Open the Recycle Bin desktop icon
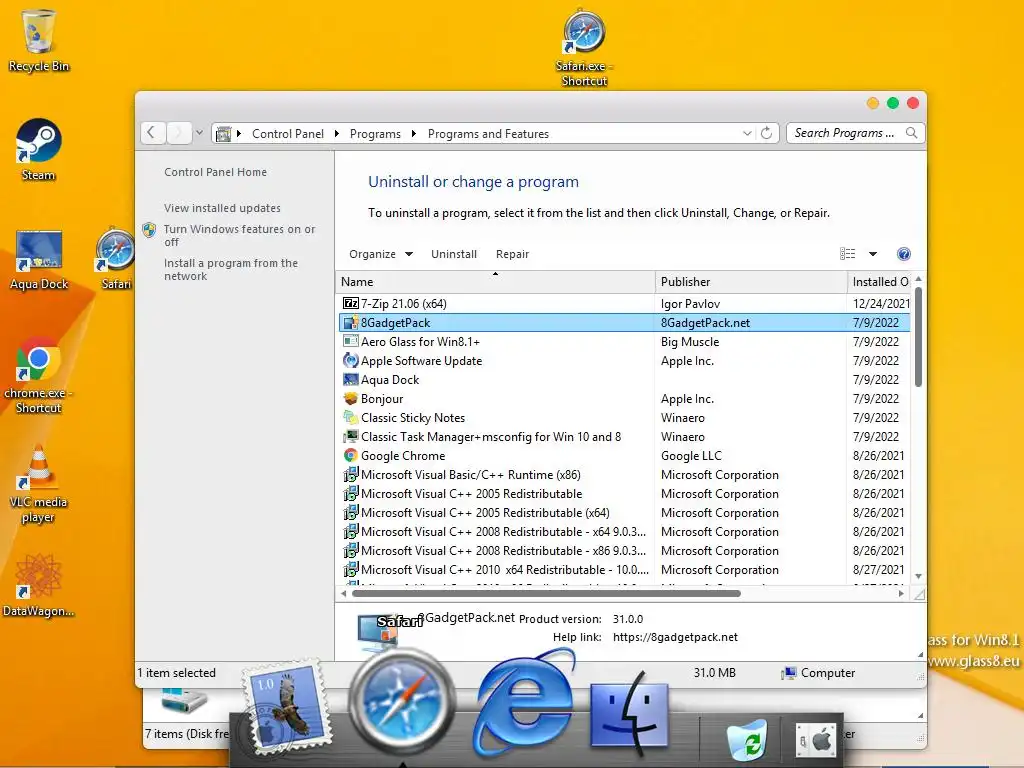 pyautogui.click(x=39, y=40)
